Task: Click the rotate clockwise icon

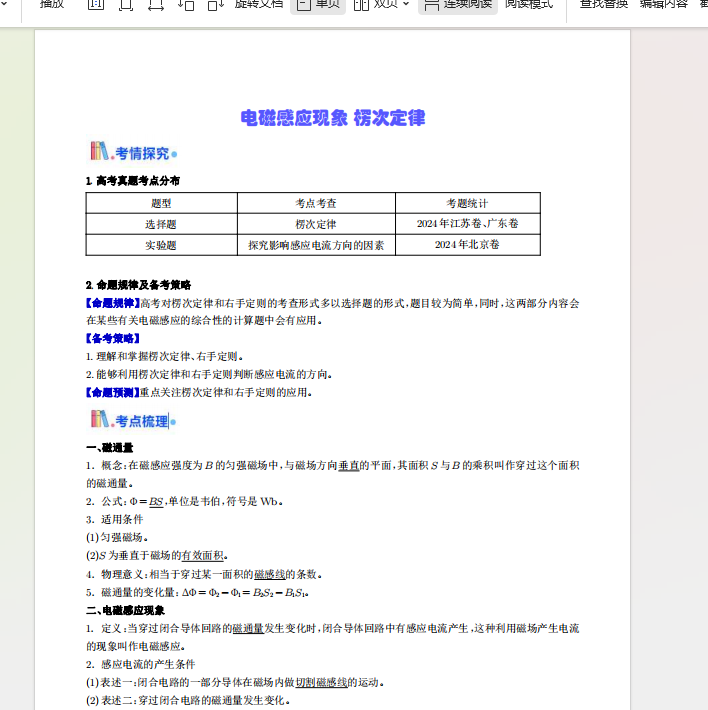Action: 216,5
